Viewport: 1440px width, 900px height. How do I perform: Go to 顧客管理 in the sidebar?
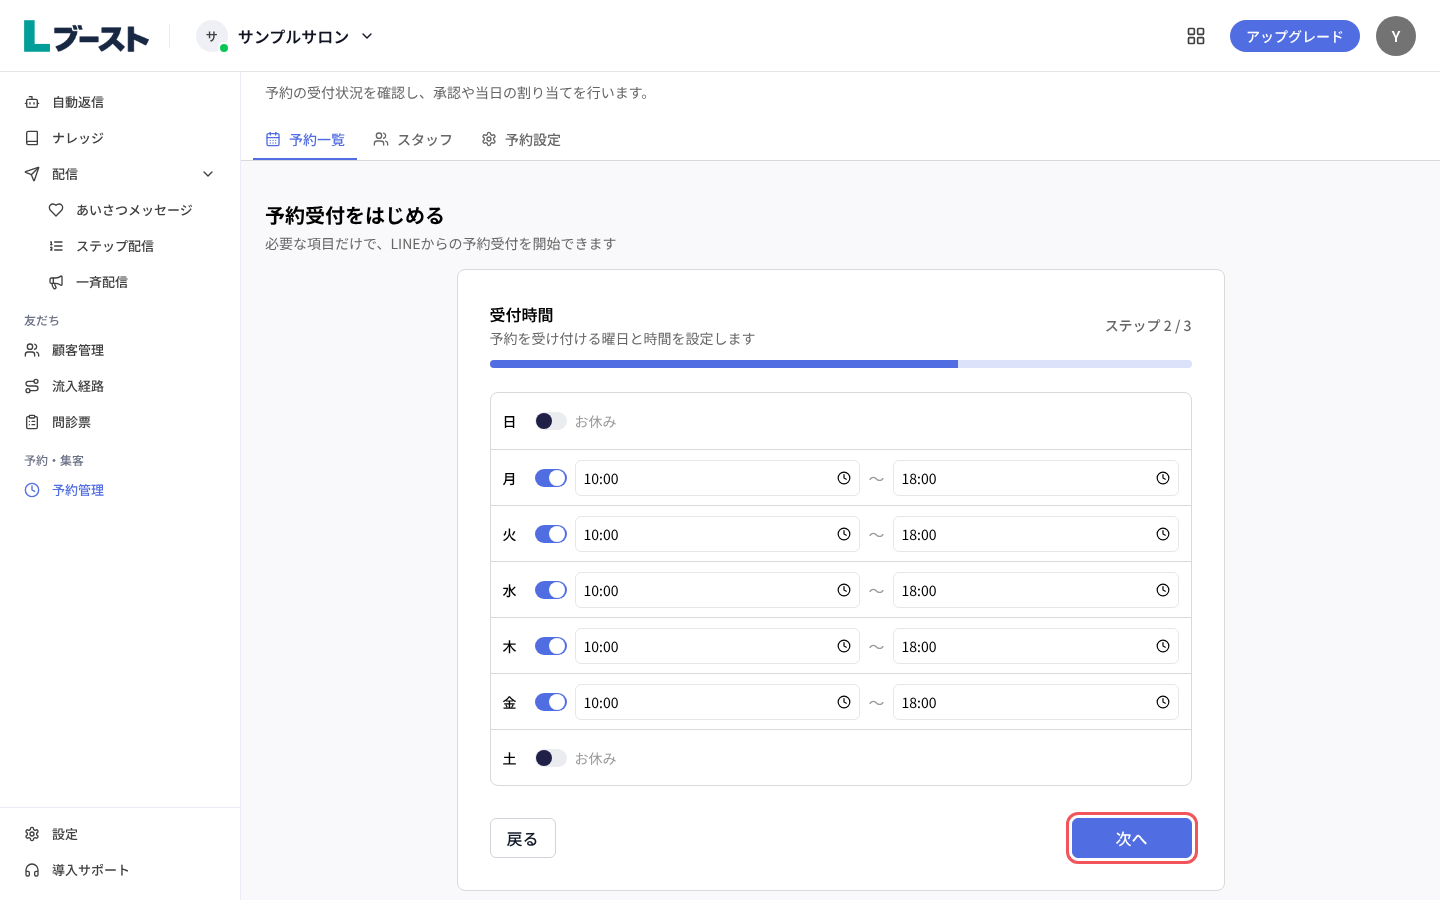tap(120, 350)
